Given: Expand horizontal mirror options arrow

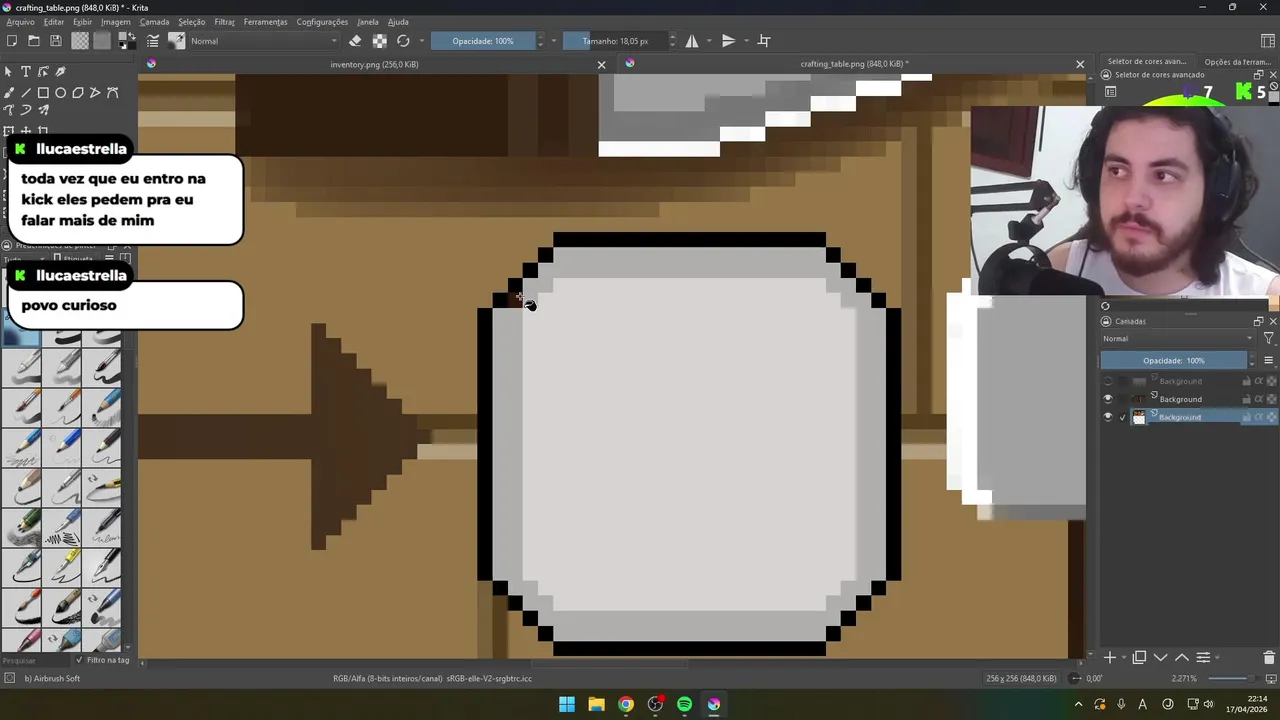Looking at the screenshot, I should (709, 41).
